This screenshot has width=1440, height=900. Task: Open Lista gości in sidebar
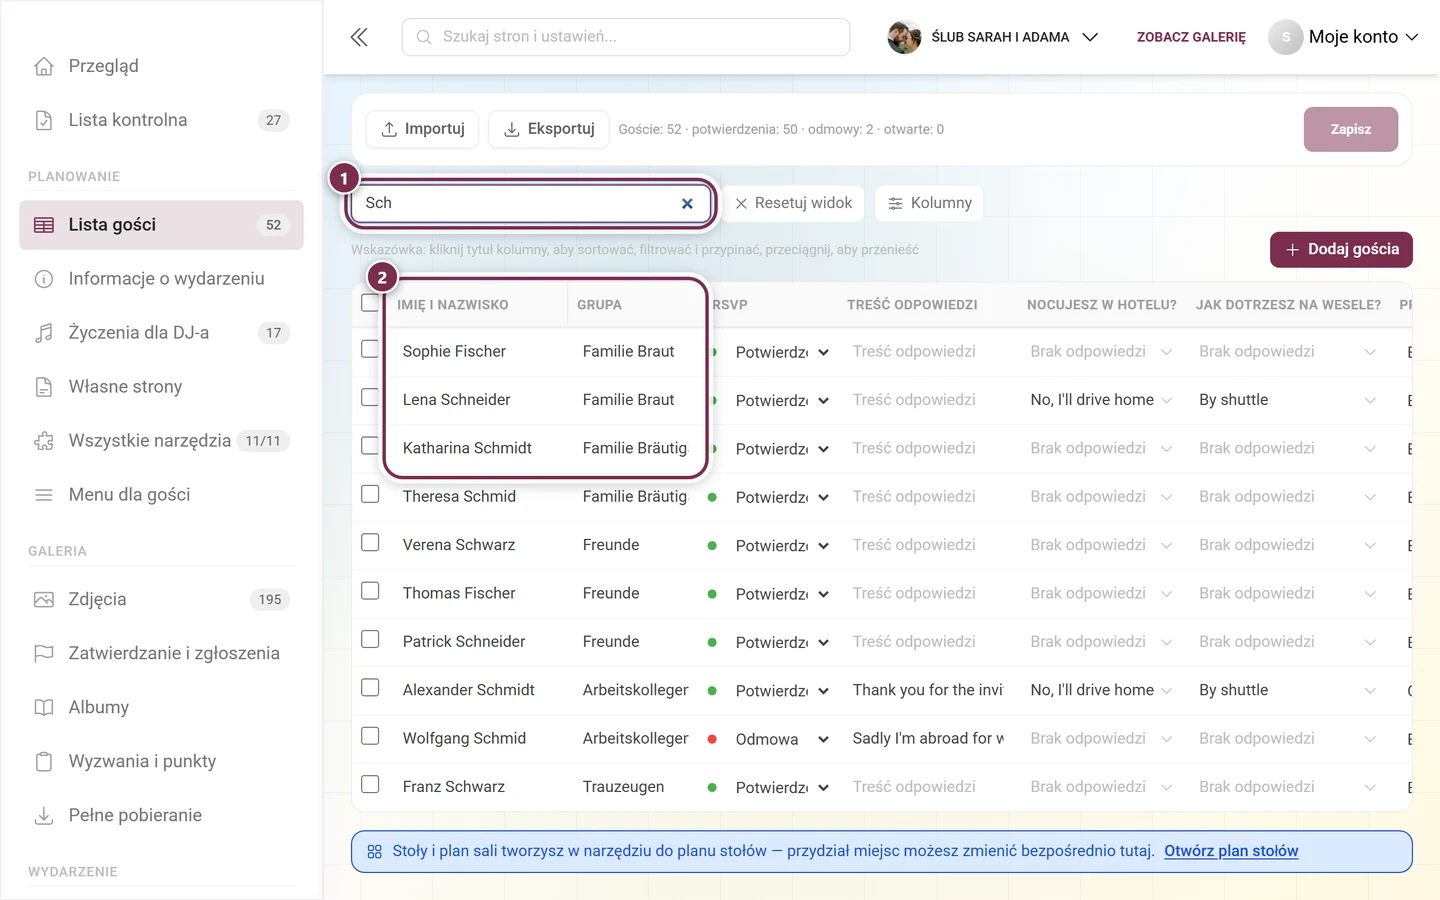pyautogui.click(x=161, y=225)
